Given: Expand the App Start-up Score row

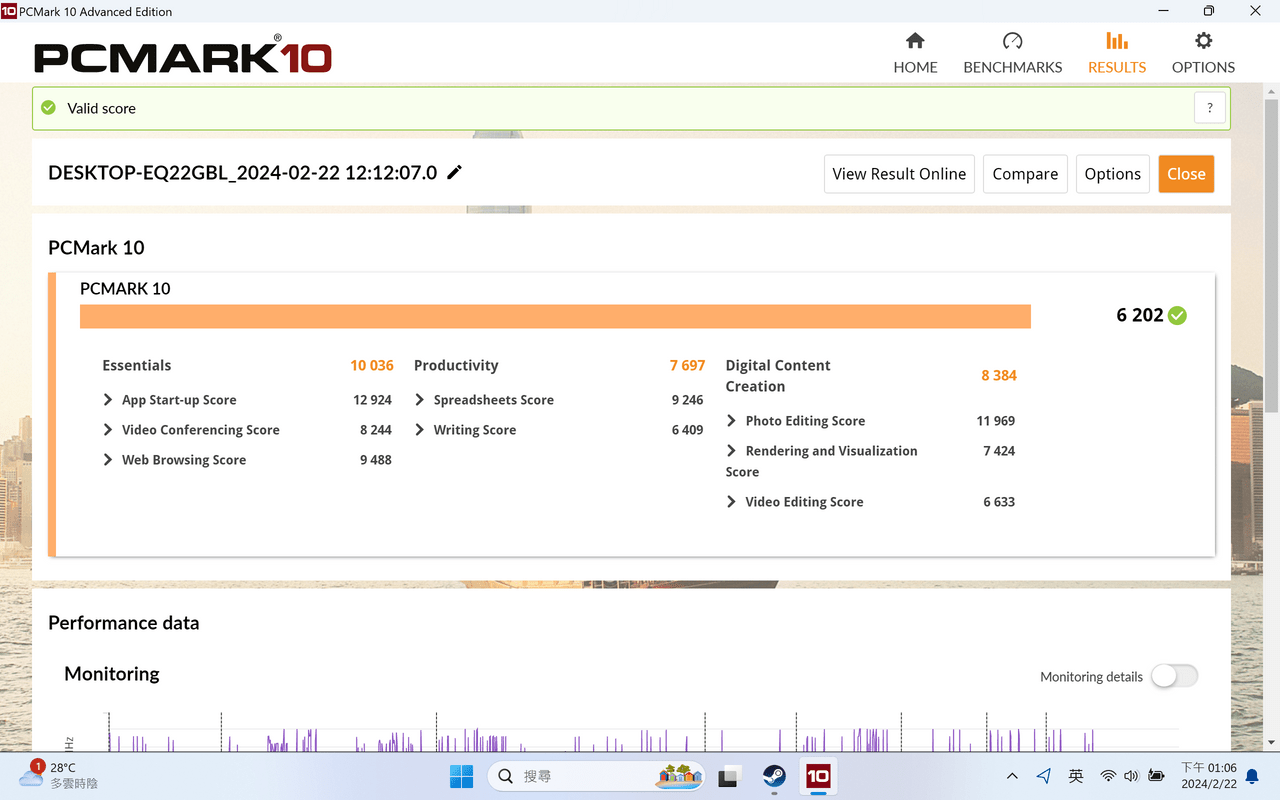Looking at the screenshot, I should pyautogui.click(x=109, y=400).
